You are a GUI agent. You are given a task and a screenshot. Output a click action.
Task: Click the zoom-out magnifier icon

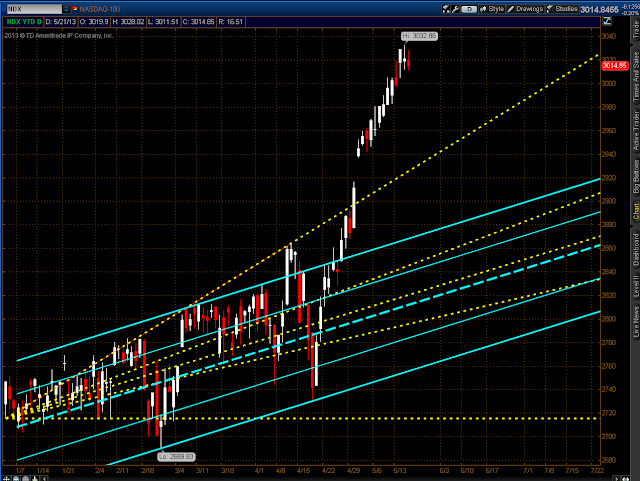point(26,479)
